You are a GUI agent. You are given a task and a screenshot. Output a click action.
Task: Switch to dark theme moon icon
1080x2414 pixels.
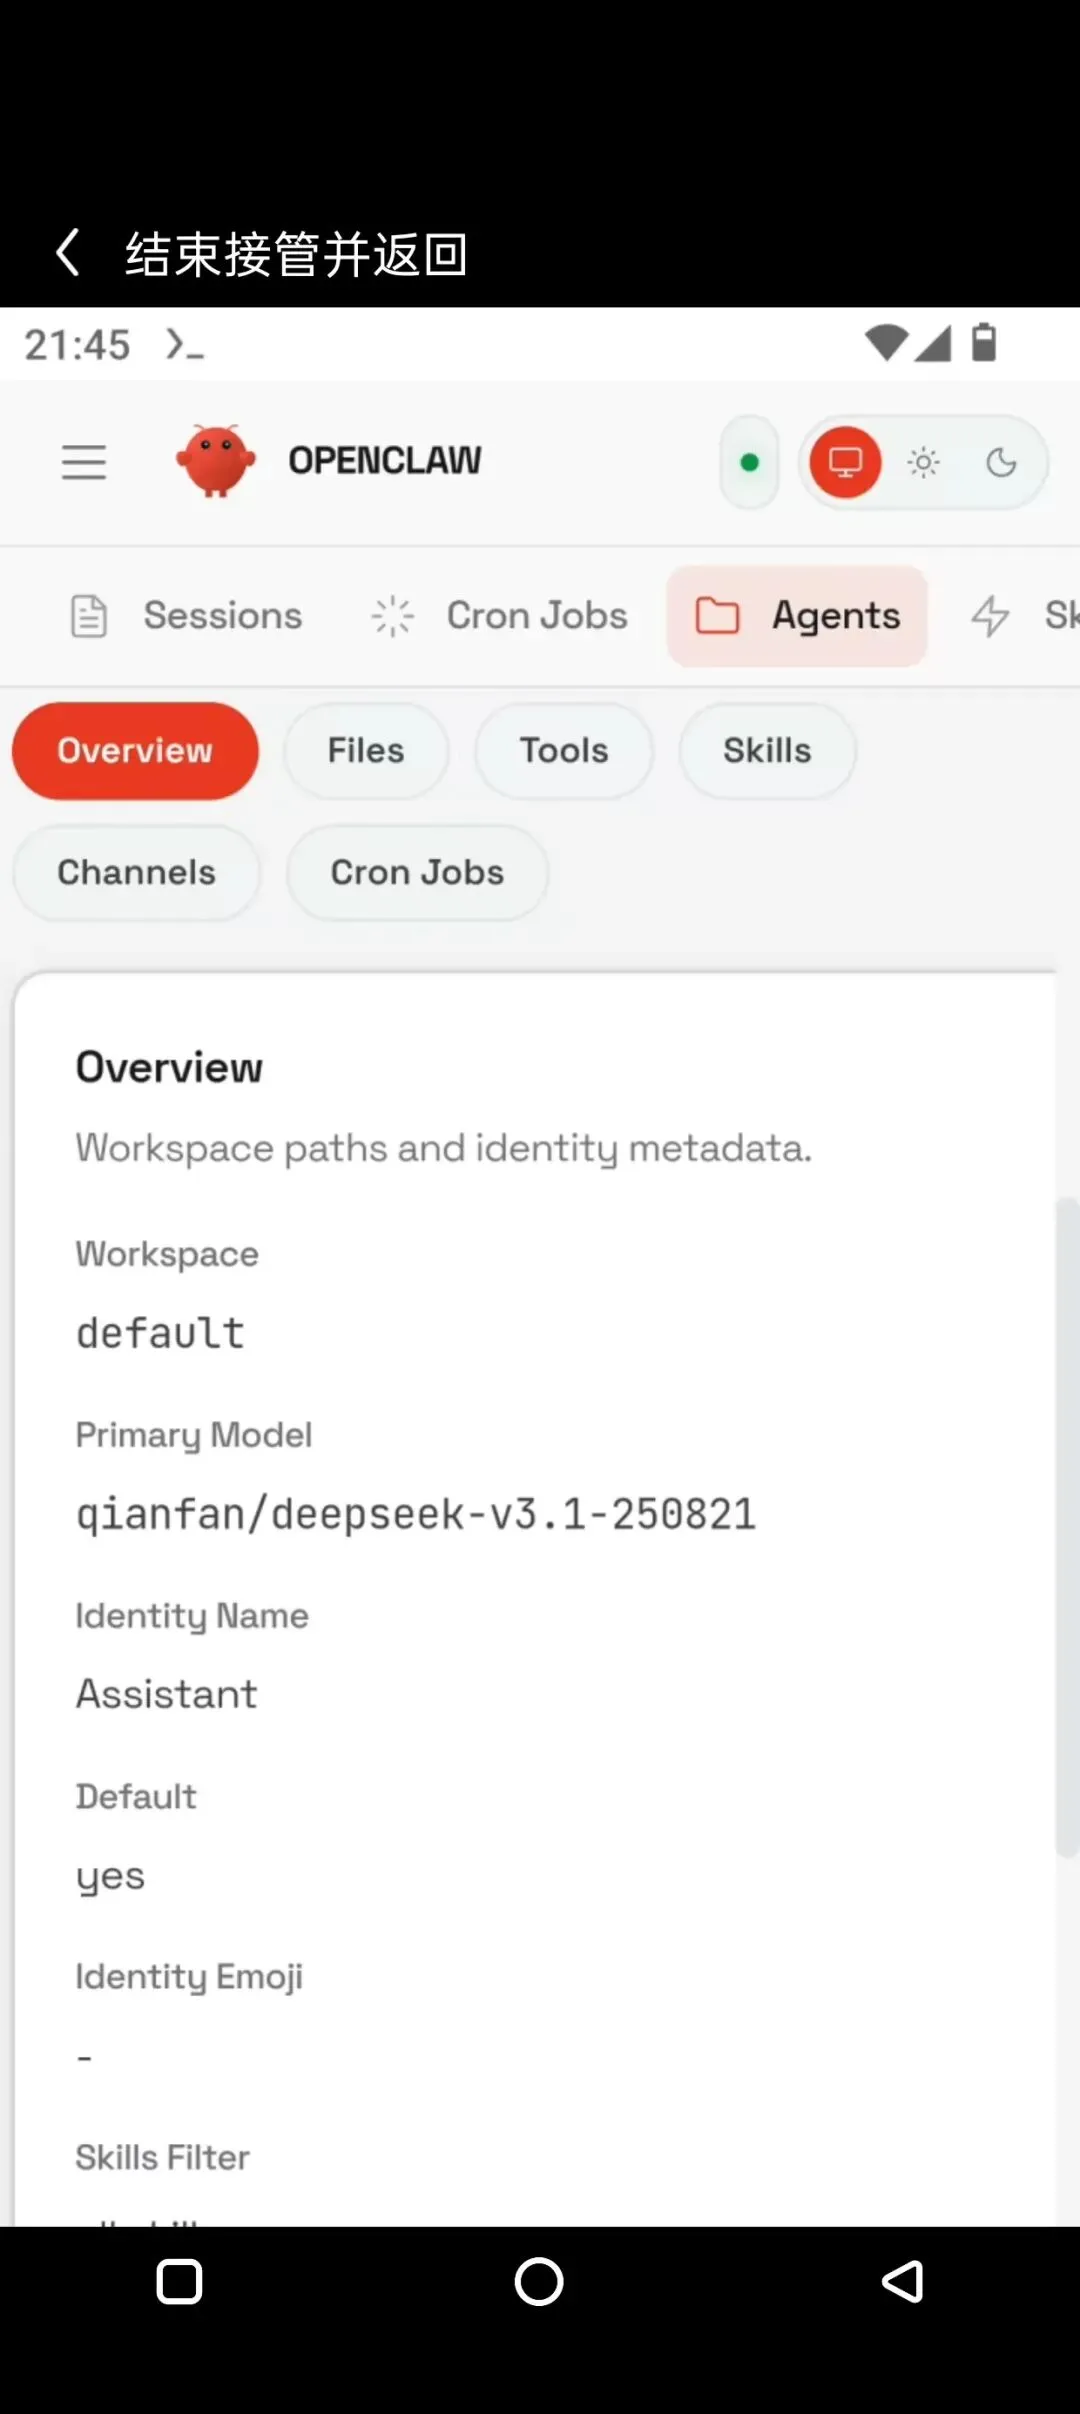tap(1001, 462)
